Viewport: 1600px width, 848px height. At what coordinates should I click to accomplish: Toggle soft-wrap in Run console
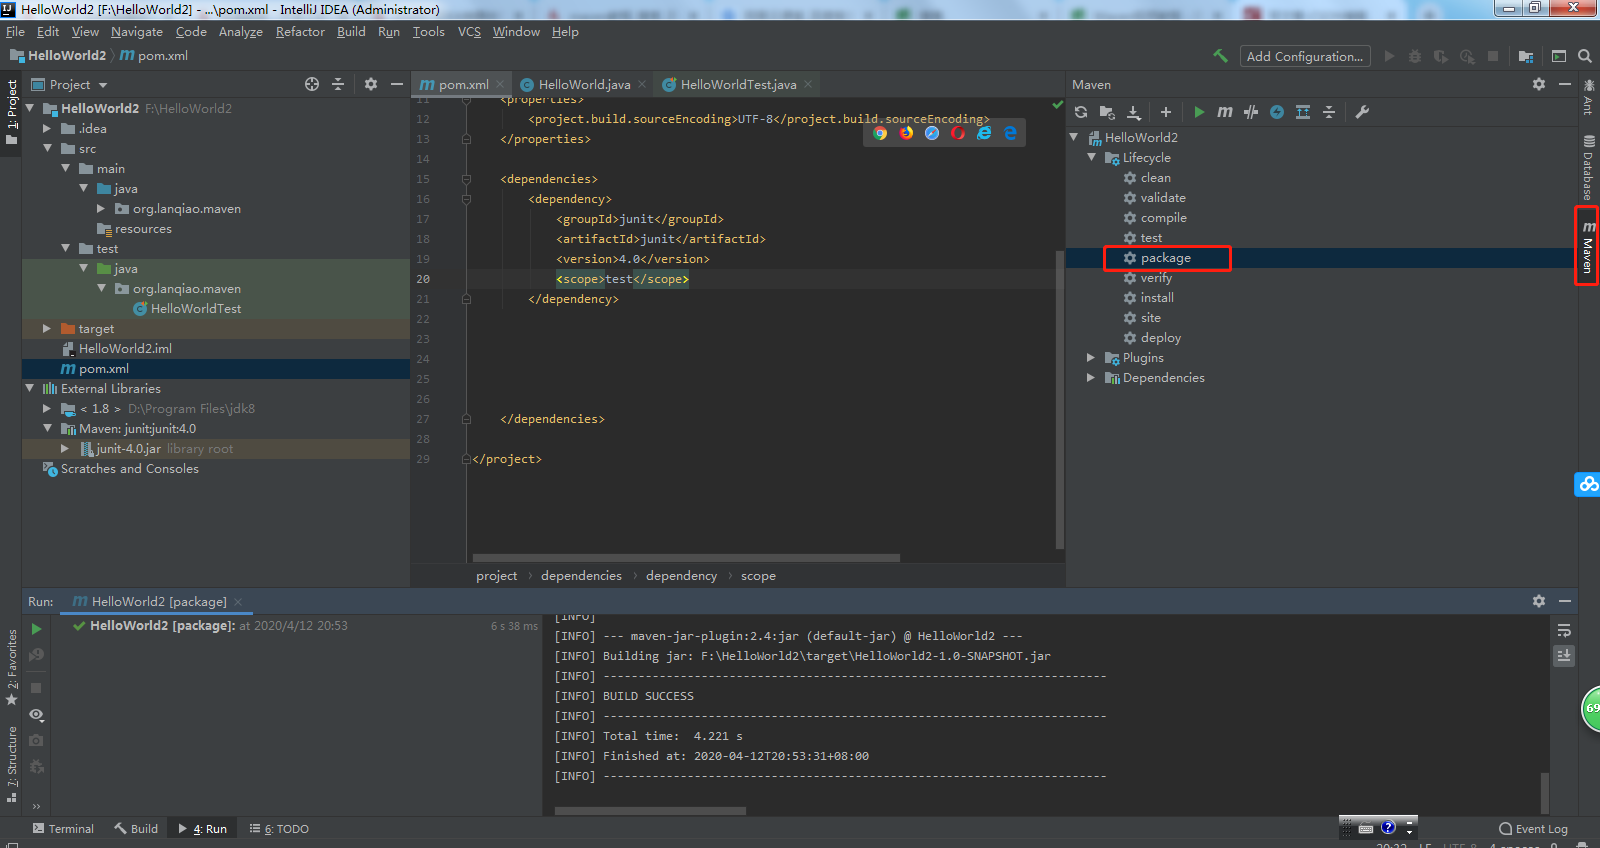[x=1564, y=630]
